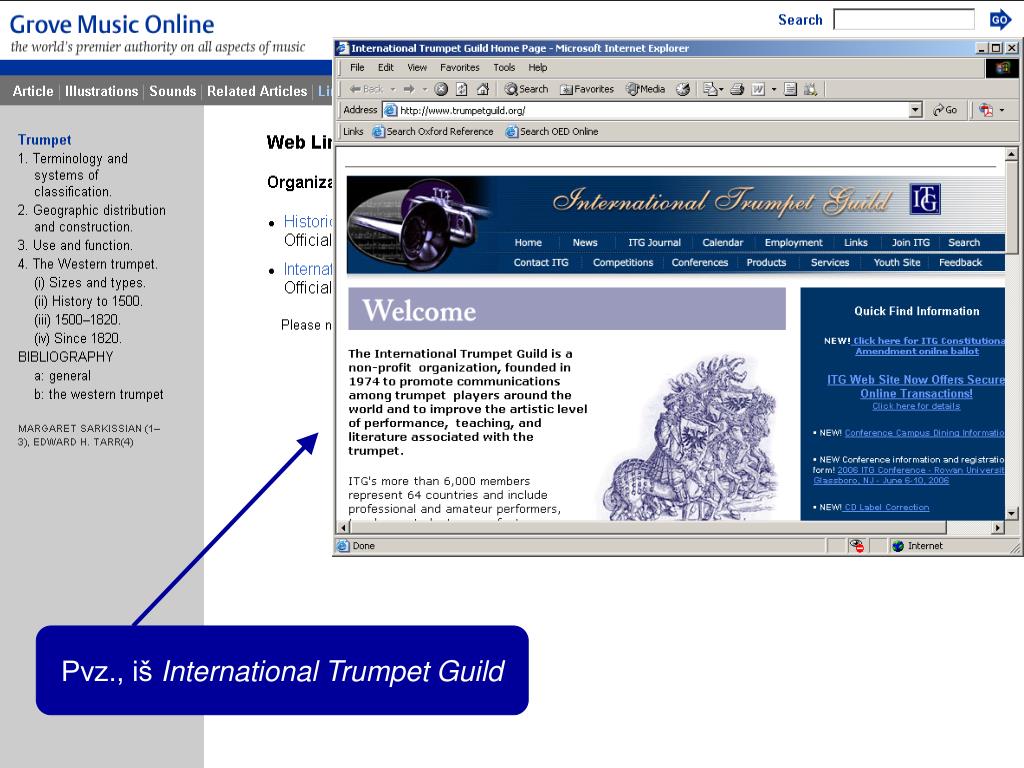This screenshot has width=1024, height=768.
Task: Open the Back button history dropdown arrow
Action: (x=393, y=89)
